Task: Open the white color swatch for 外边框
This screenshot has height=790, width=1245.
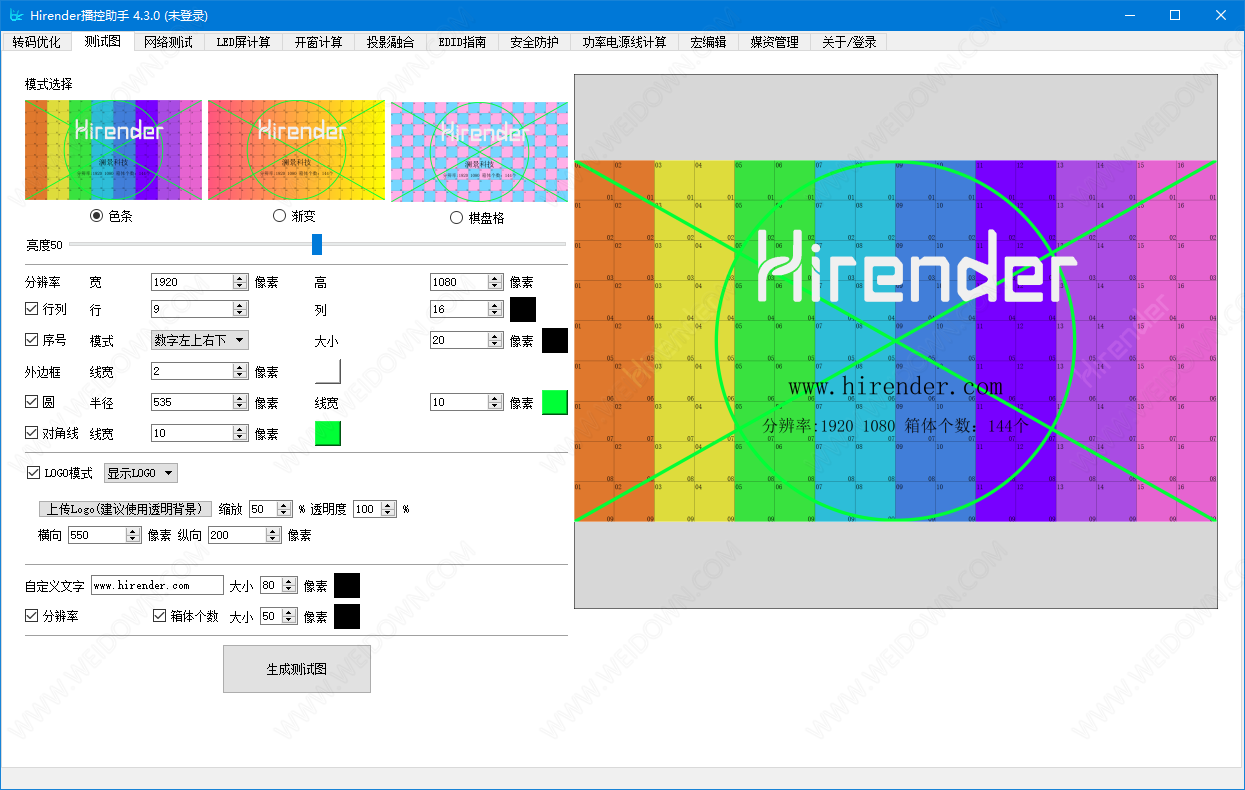Action: 328,371
